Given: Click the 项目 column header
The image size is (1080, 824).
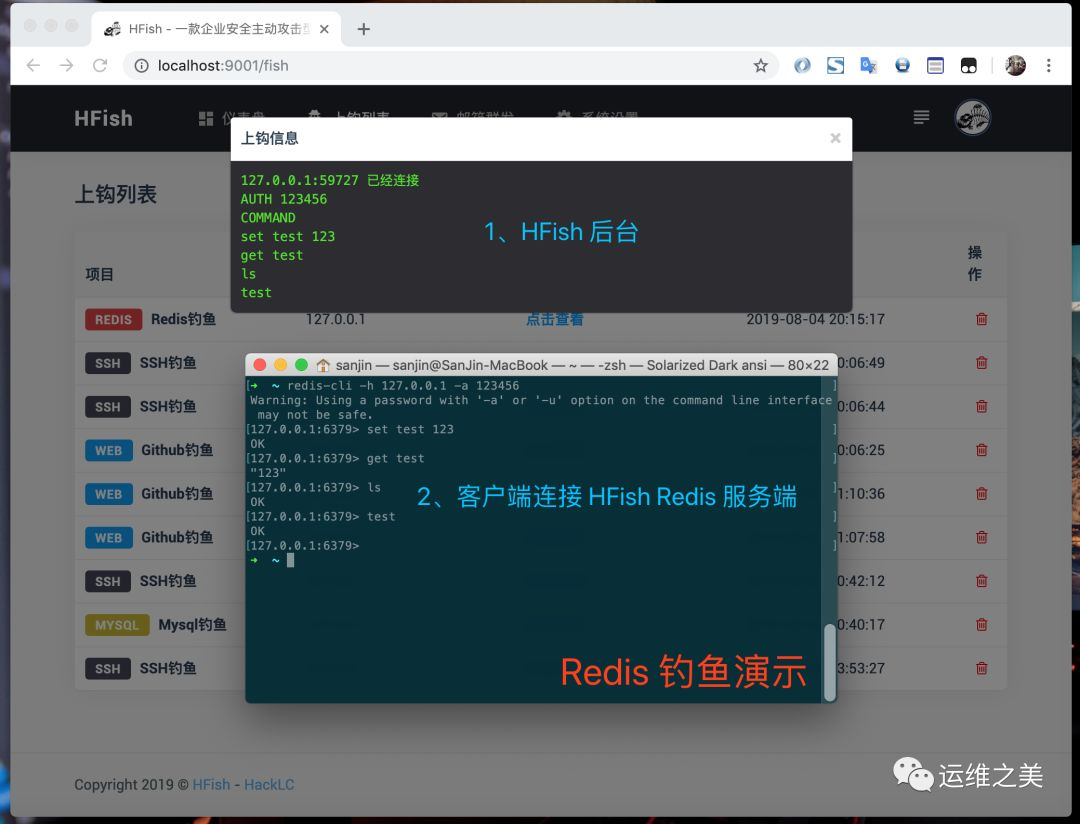Looking at the screenshot, I should click(x=99, y=274).
